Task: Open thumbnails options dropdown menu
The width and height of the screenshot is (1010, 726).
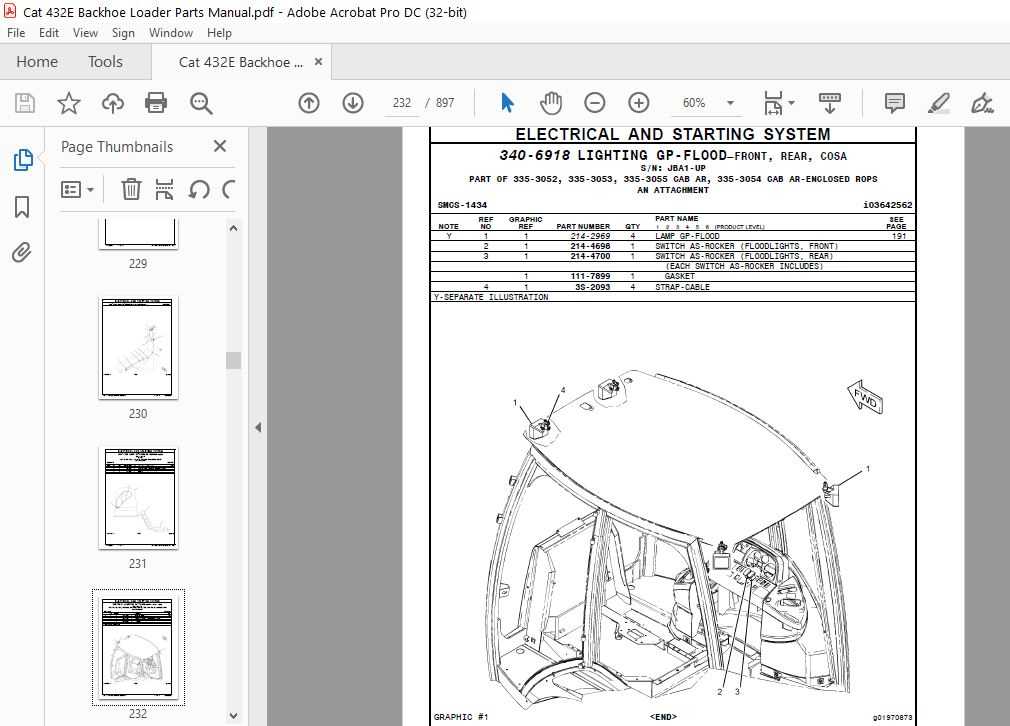Action: 77,189
